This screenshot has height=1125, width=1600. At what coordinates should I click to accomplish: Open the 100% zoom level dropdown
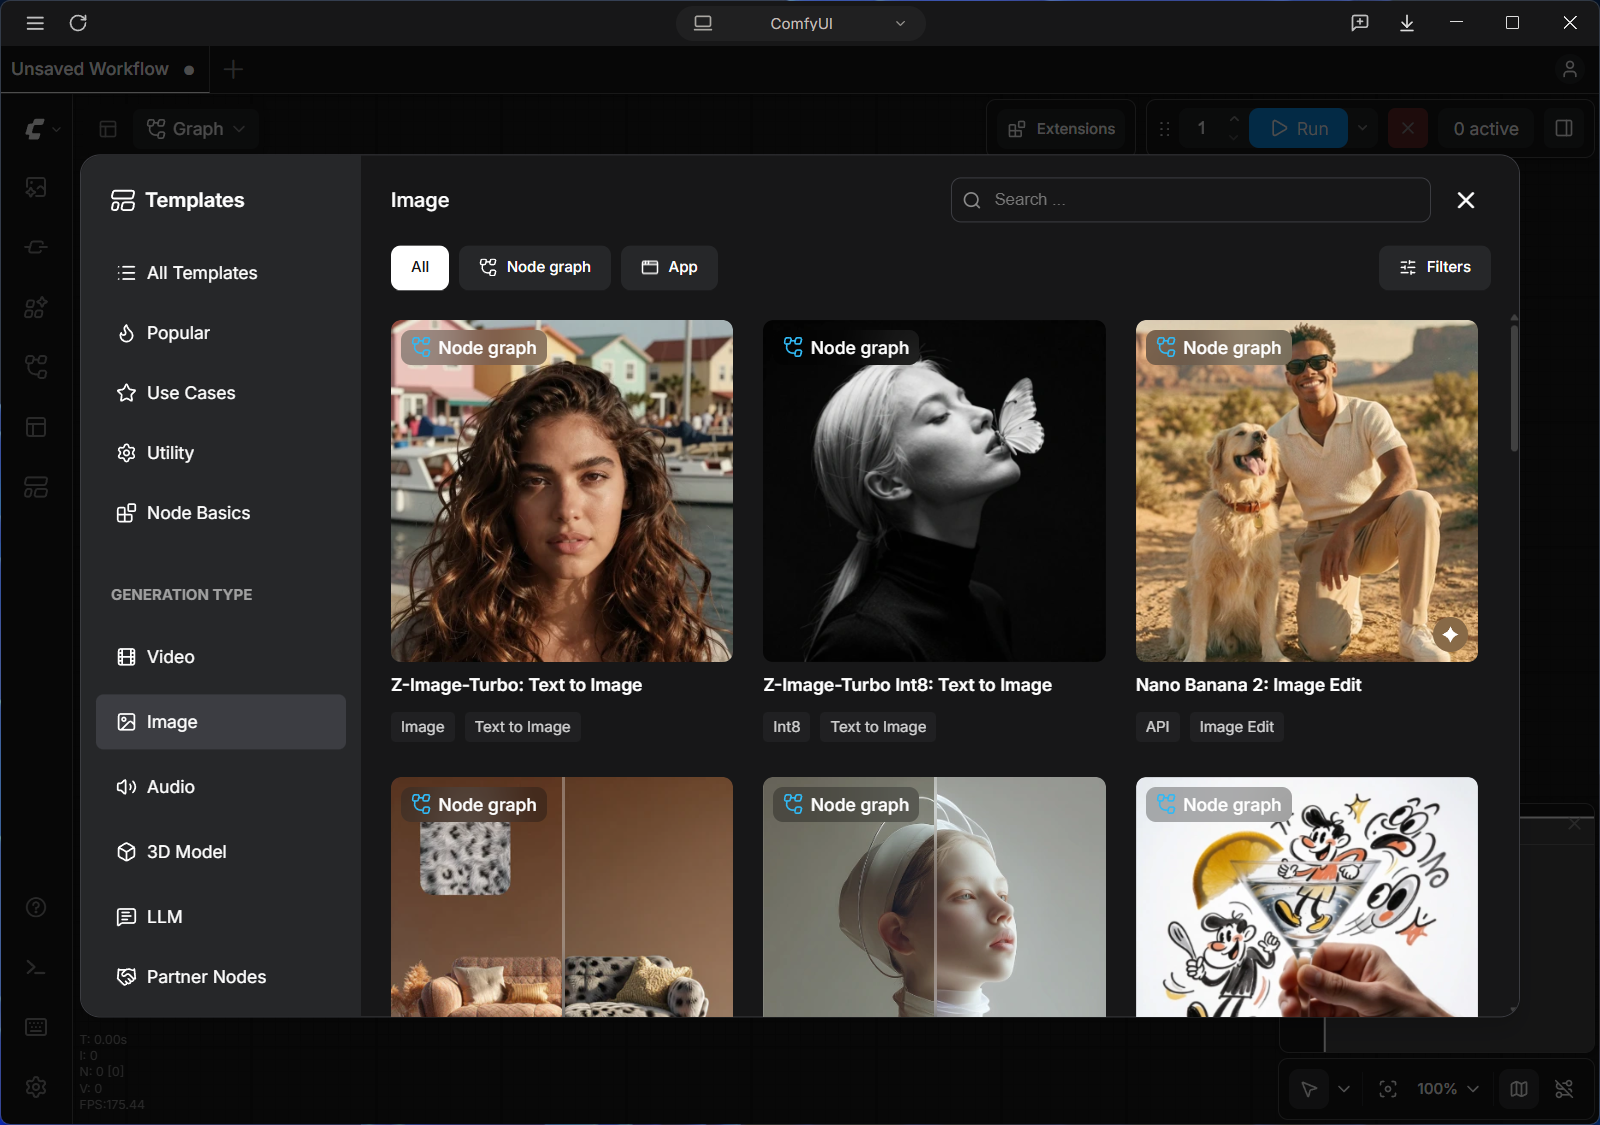point(1447,1089)
